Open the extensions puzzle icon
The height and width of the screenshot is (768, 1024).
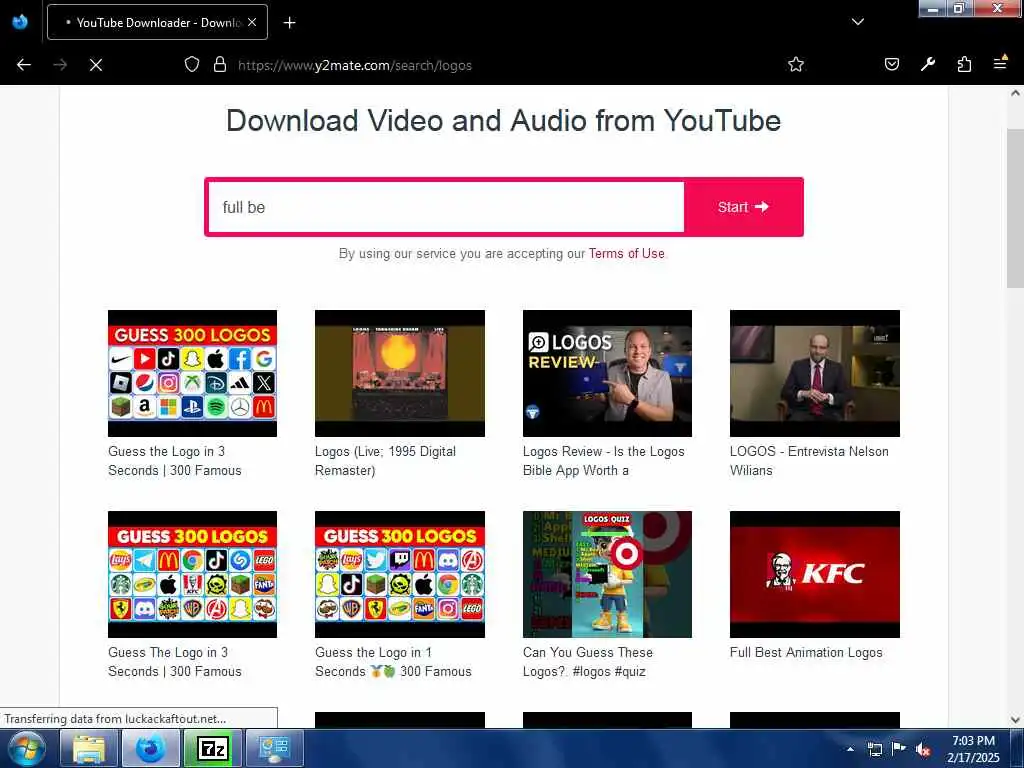point(964,64)
